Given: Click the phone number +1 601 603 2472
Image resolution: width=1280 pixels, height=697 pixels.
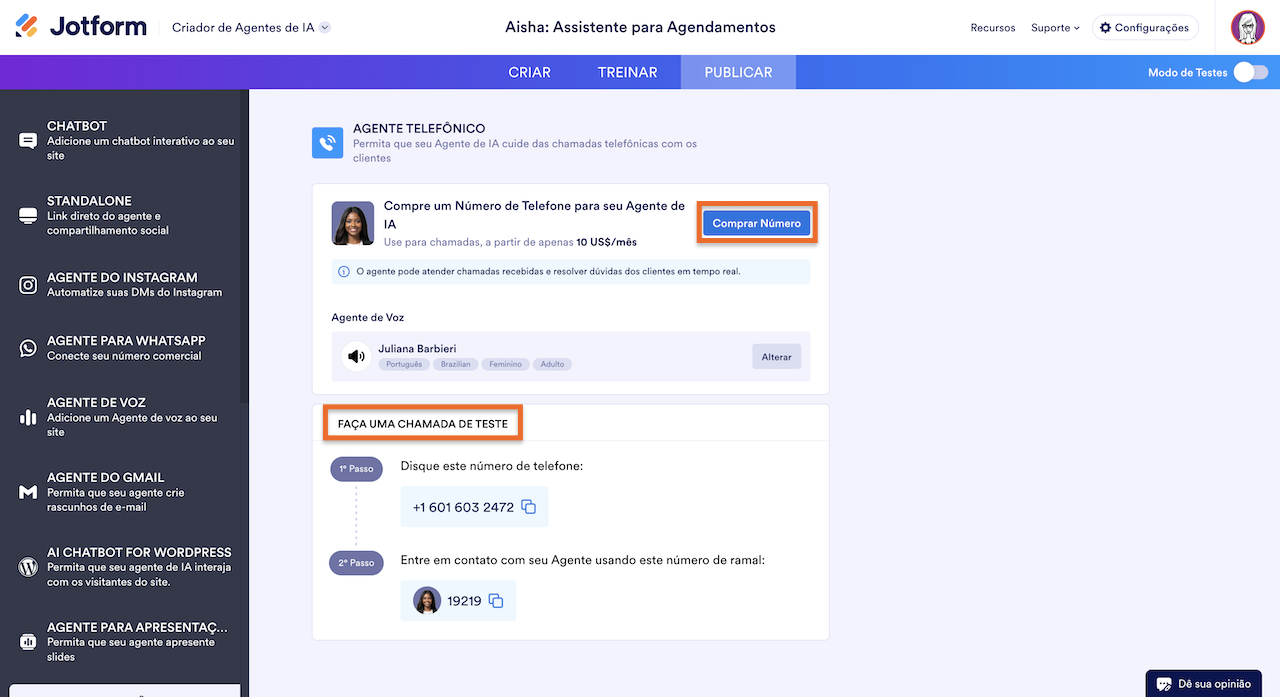Looking at the screenshot, I should click(463, 507).
